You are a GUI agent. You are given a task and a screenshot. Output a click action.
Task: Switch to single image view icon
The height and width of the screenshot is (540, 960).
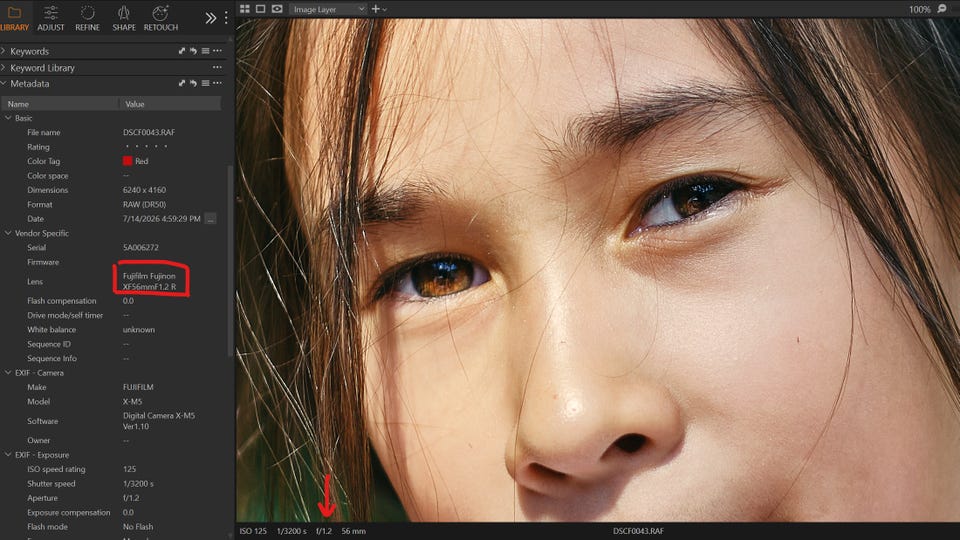point(261,9)
